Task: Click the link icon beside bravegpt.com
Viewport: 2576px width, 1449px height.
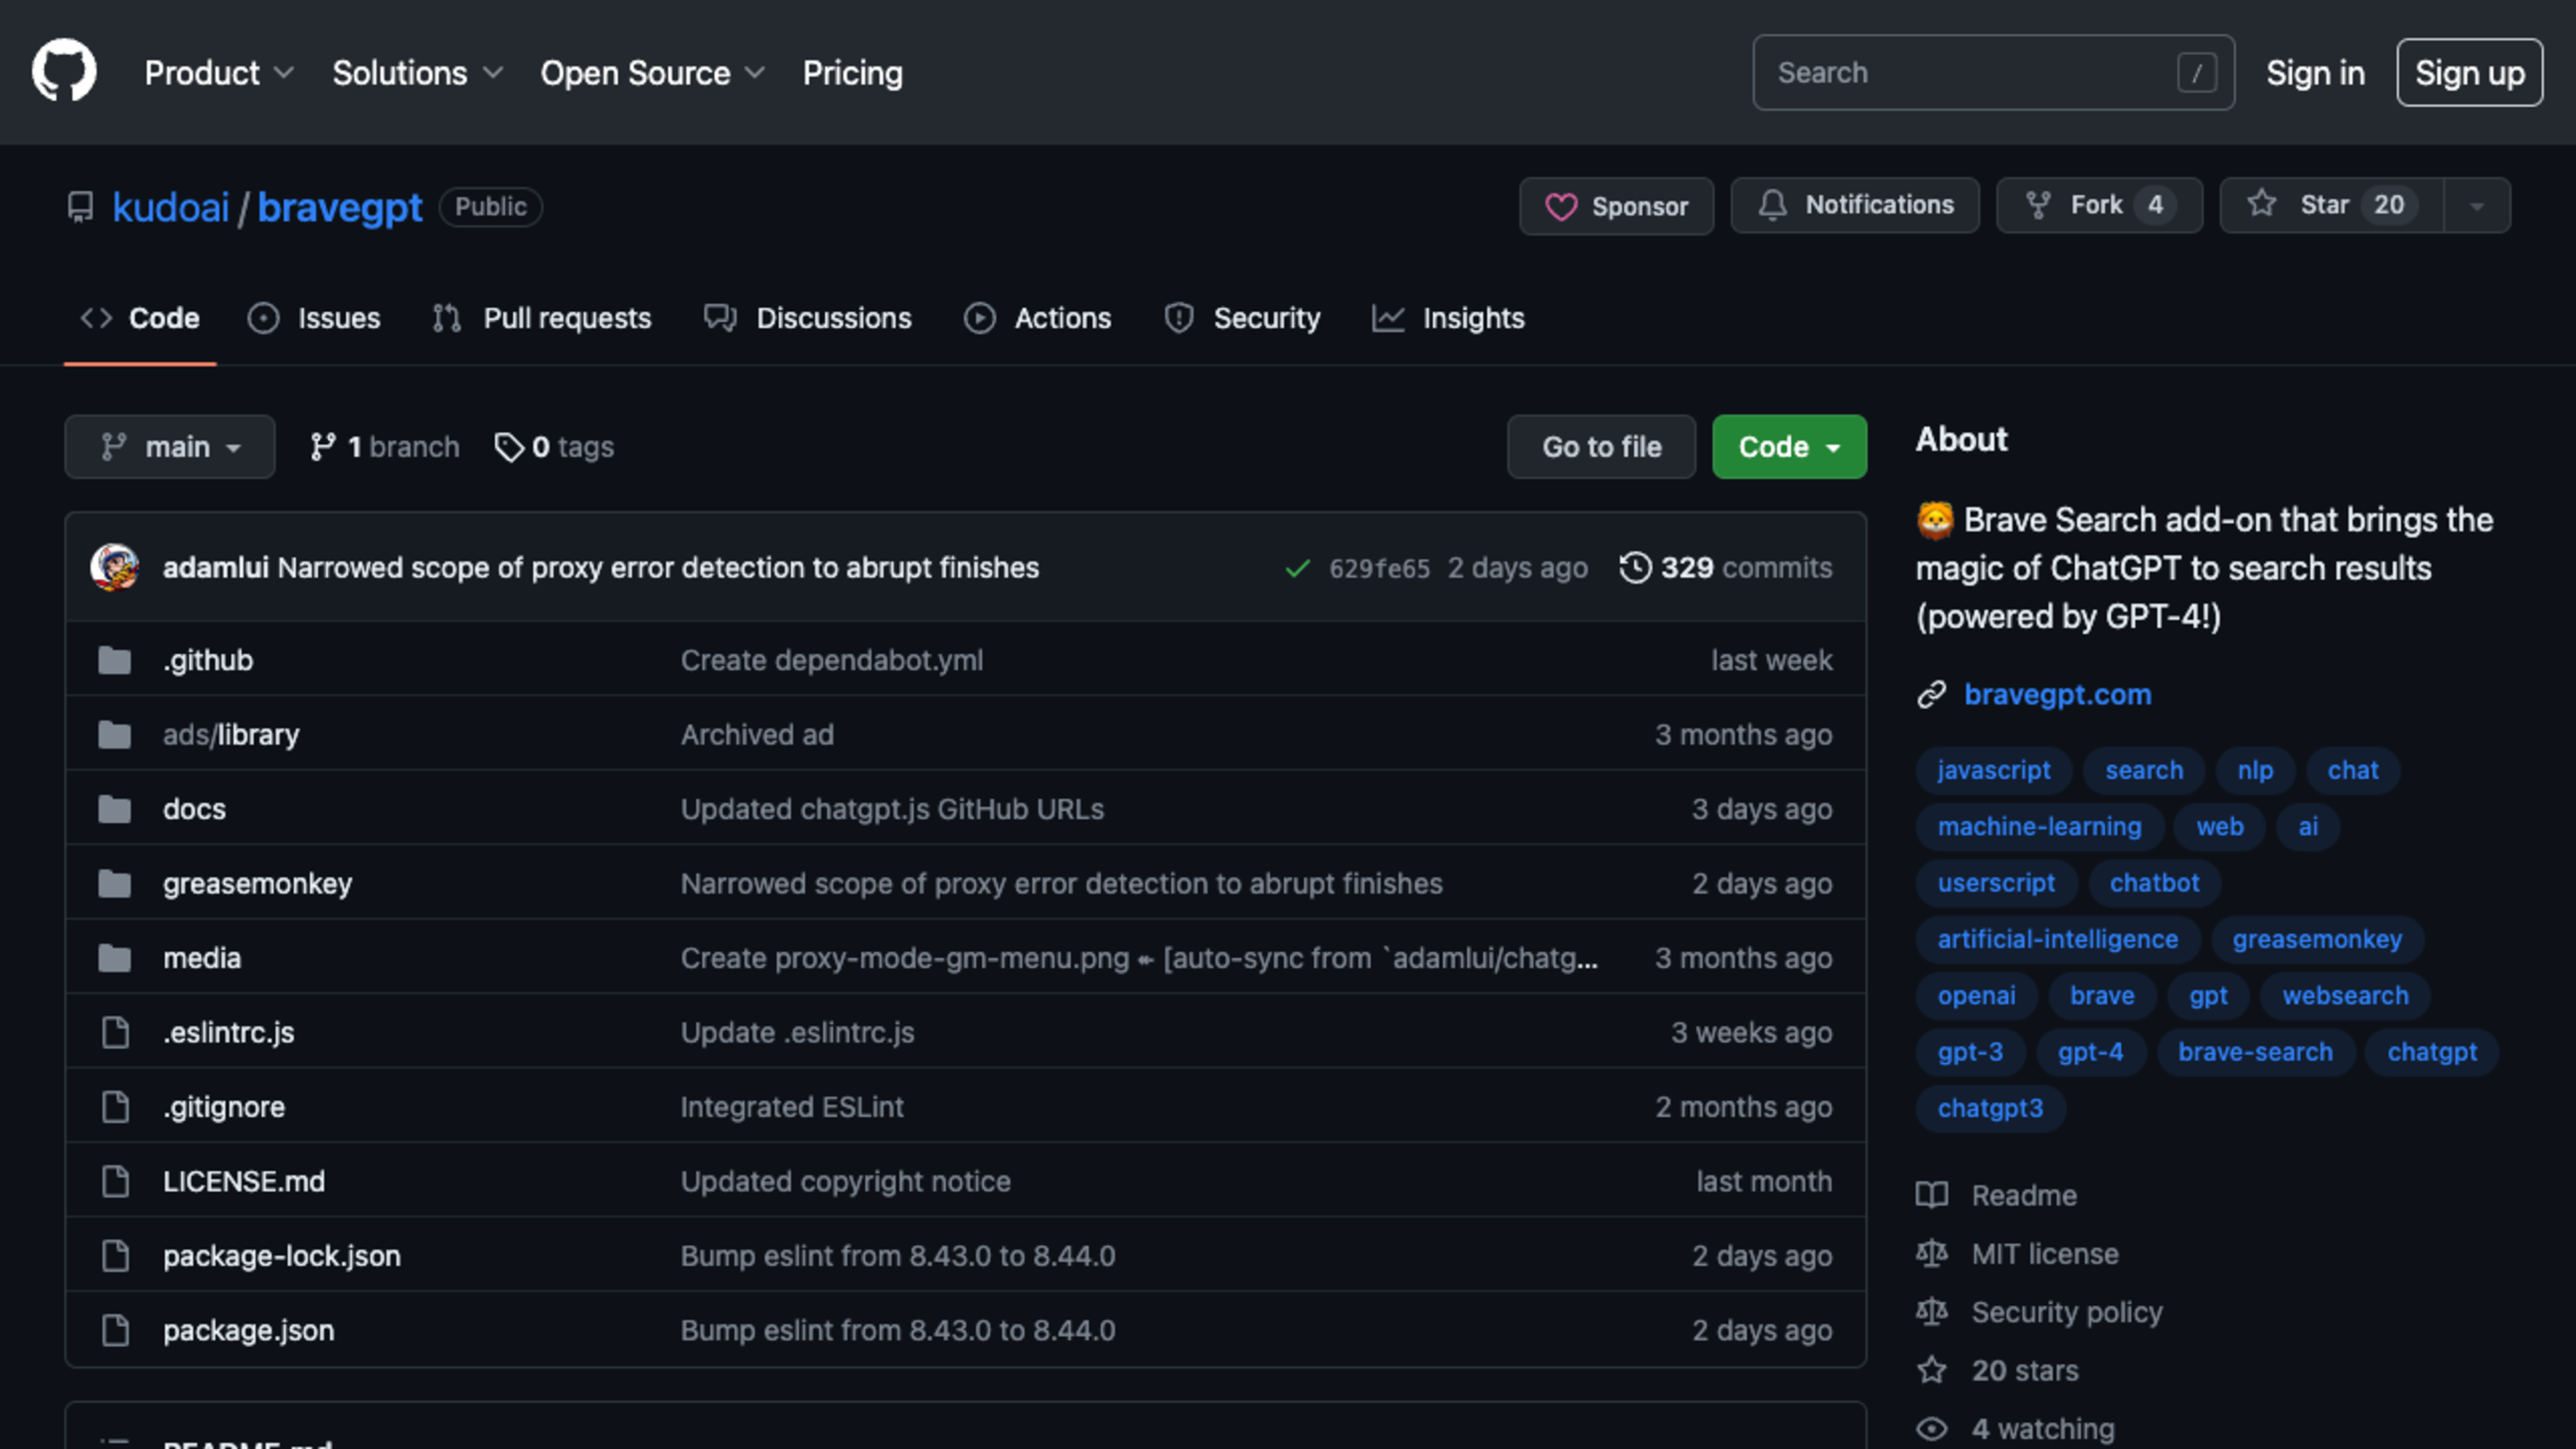Action: click(1931, 694)
